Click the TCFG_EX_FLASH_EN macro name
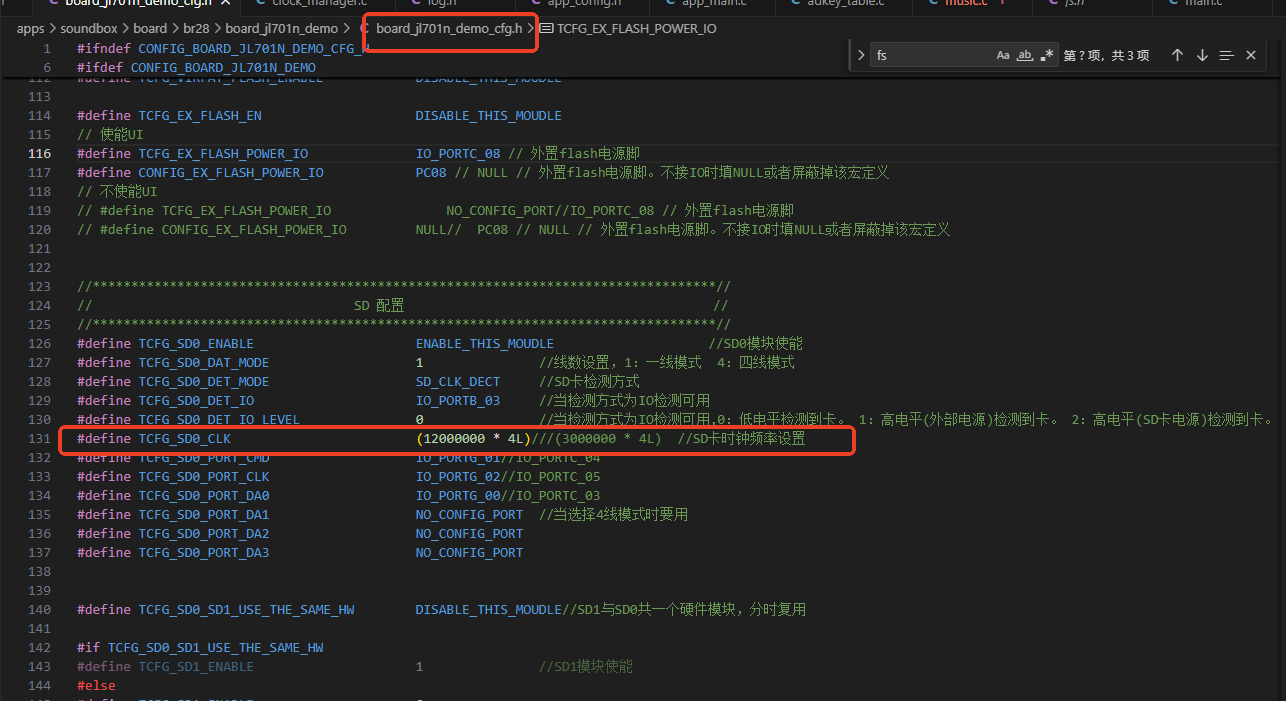This screenshot has height=701, width=1286. (200, 116)
